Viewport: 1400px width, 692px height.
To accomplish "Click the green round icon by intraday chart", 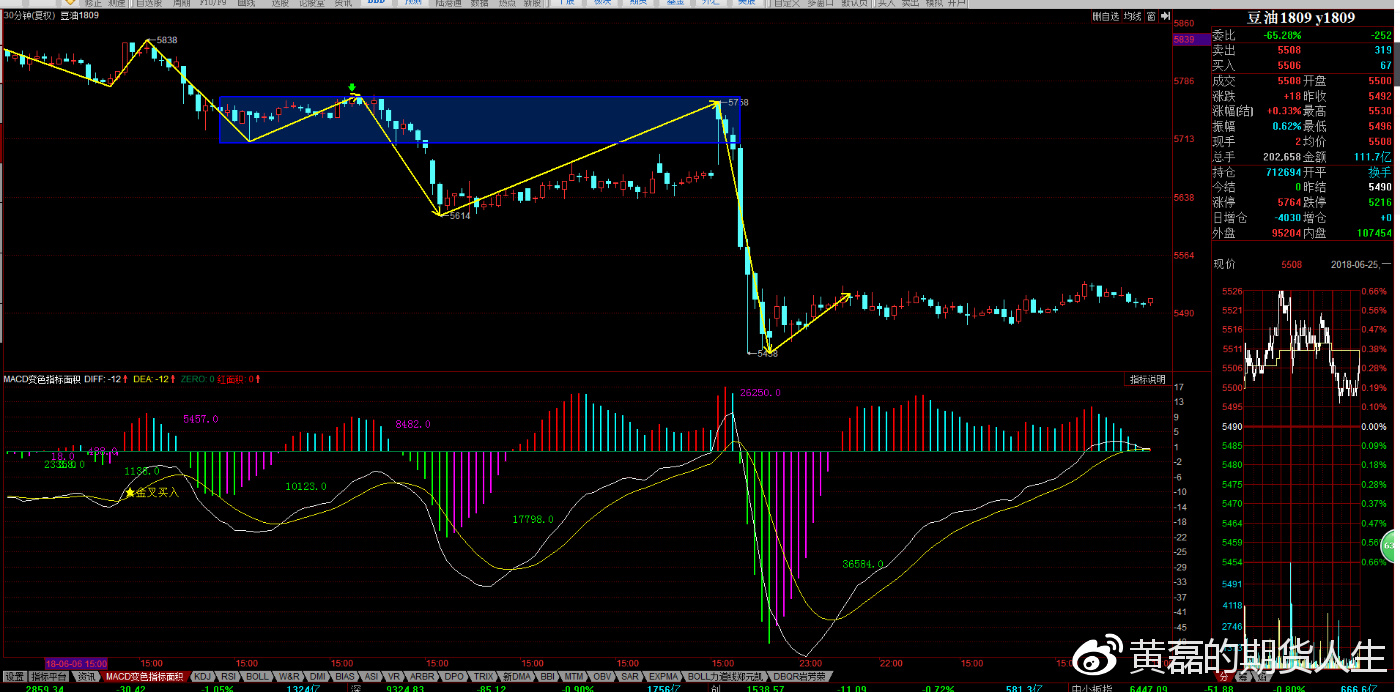I will point(1389,546).
